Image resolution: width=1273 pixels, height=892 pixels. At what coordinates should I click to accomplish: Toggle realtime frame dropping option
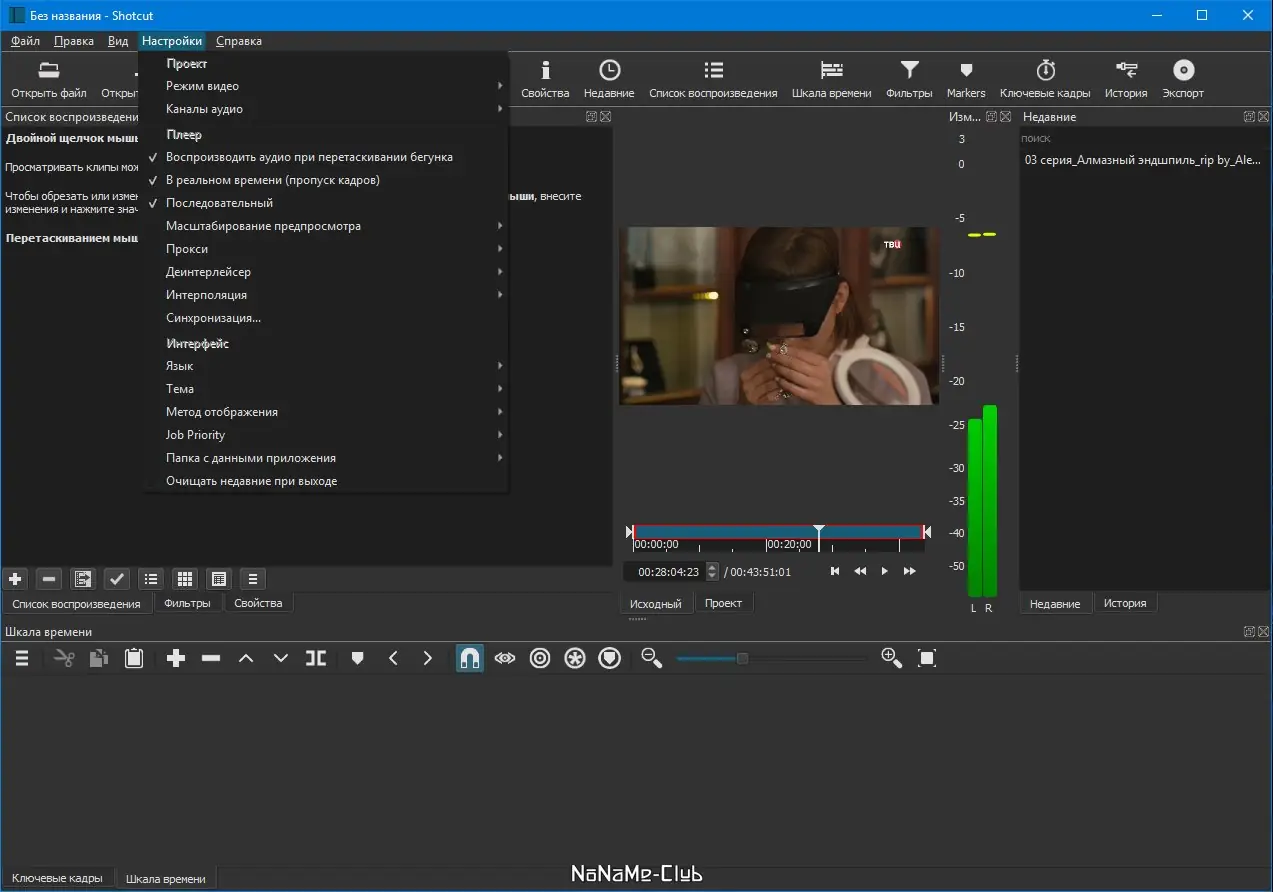[272, 180]
